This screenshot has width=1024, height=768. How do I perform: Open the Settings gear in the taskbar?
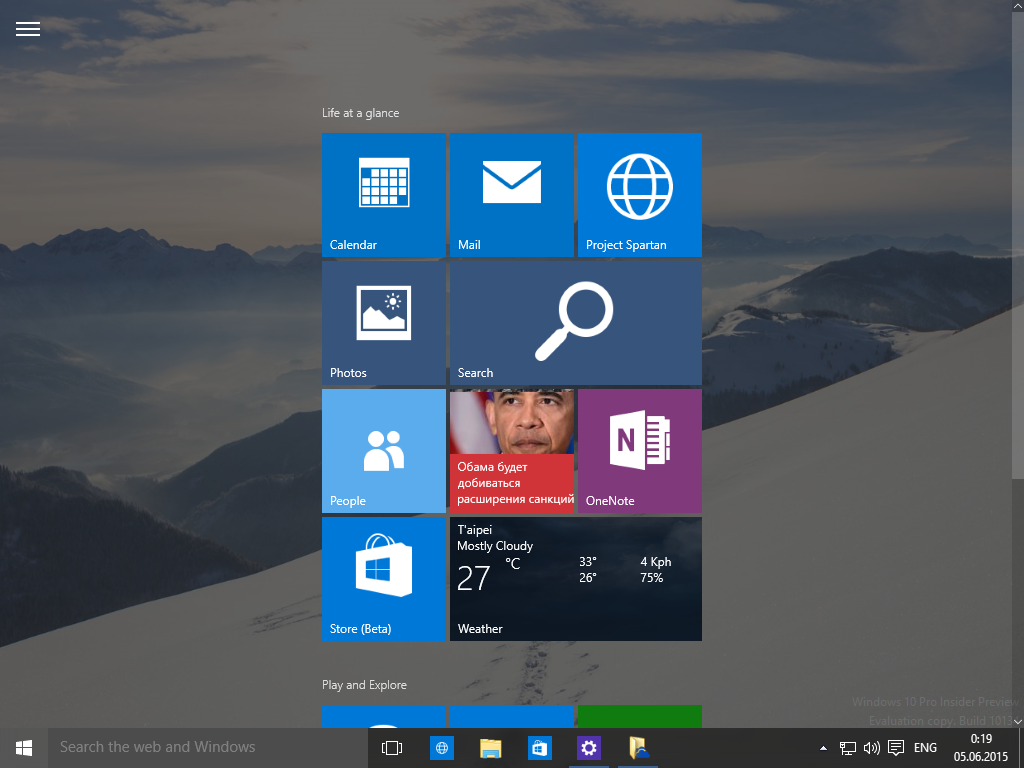(x=588, y=748)
